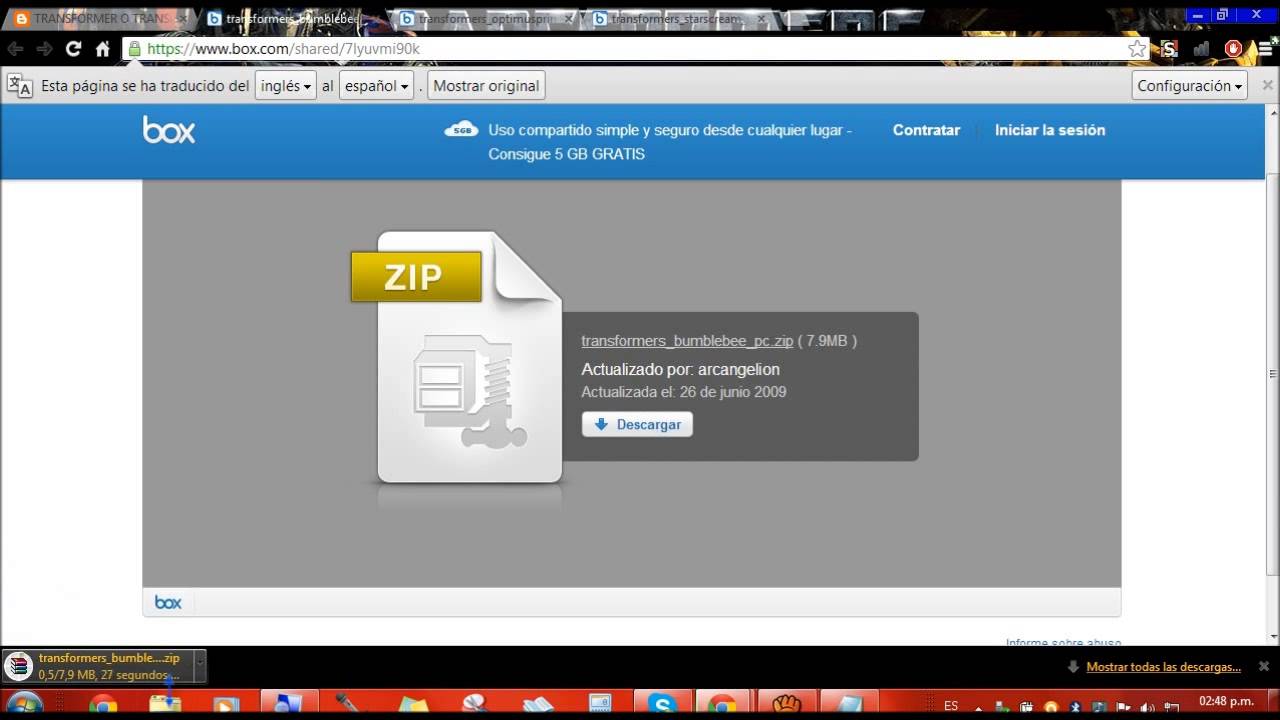Close the translation bar

click(x=1267, y=86)
